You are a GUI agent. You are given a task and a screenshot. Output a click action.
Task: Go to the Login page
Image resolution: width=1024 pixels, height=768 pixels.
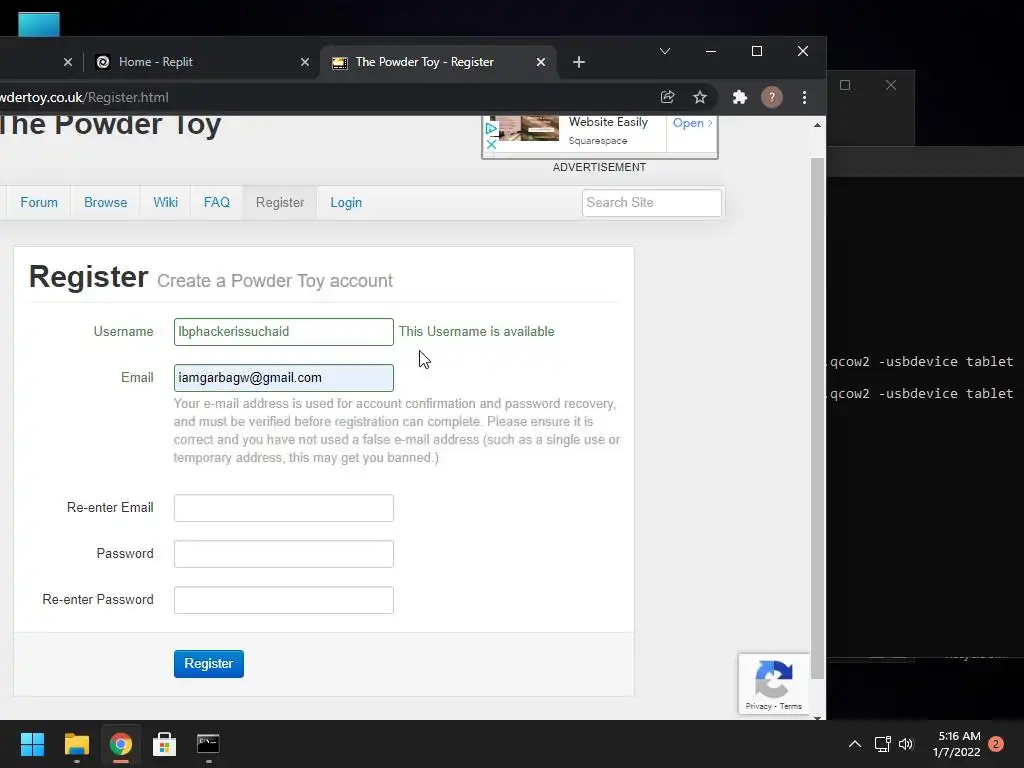(345, 202)
